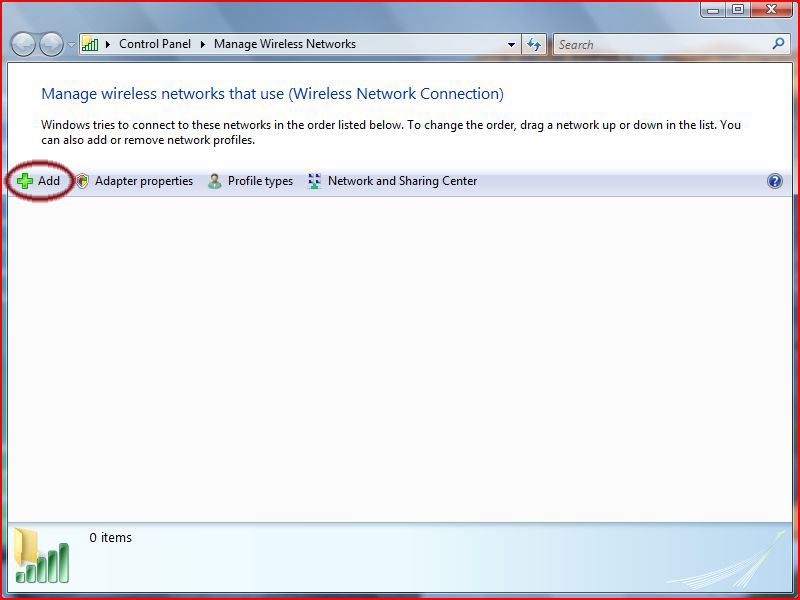Click the Network and Sharing Center icon
Screen dimensions: 800x600
point(314,181)
